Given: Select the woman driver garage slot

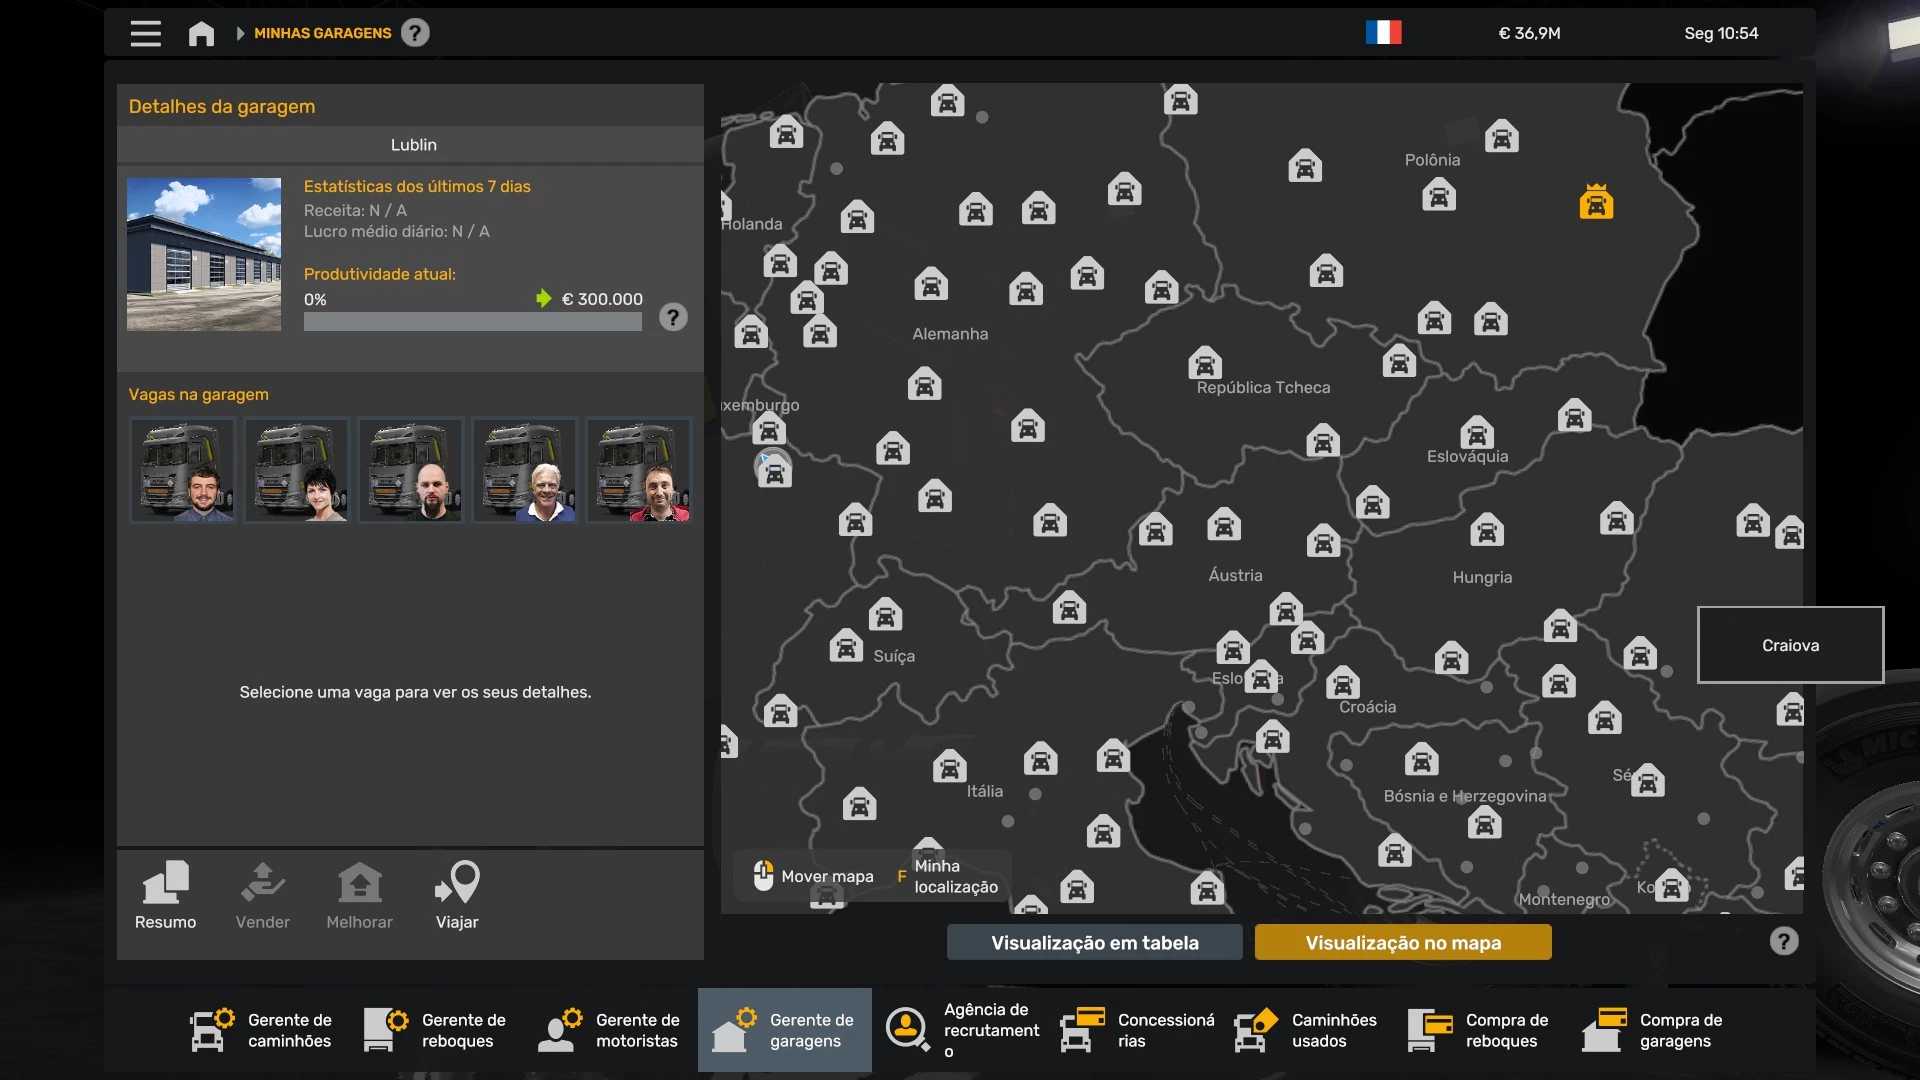Looking at the screenshot, I should point(297,470).
